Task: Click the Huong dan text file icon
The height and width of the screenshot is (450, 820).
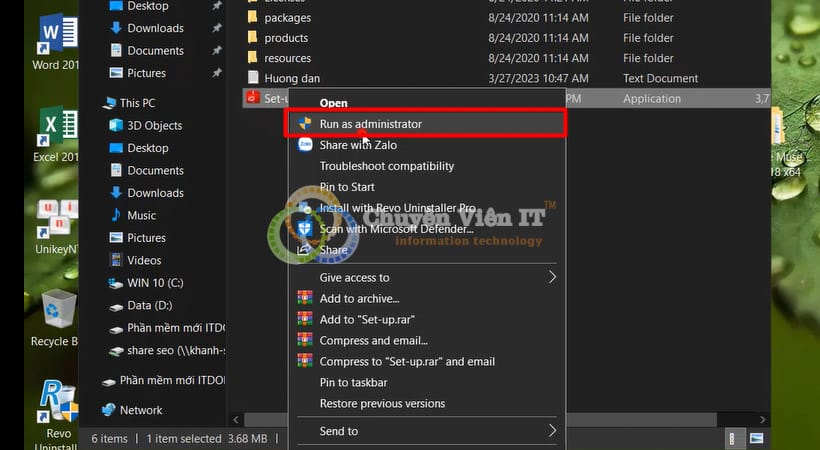Action: [x=253, y=78]
